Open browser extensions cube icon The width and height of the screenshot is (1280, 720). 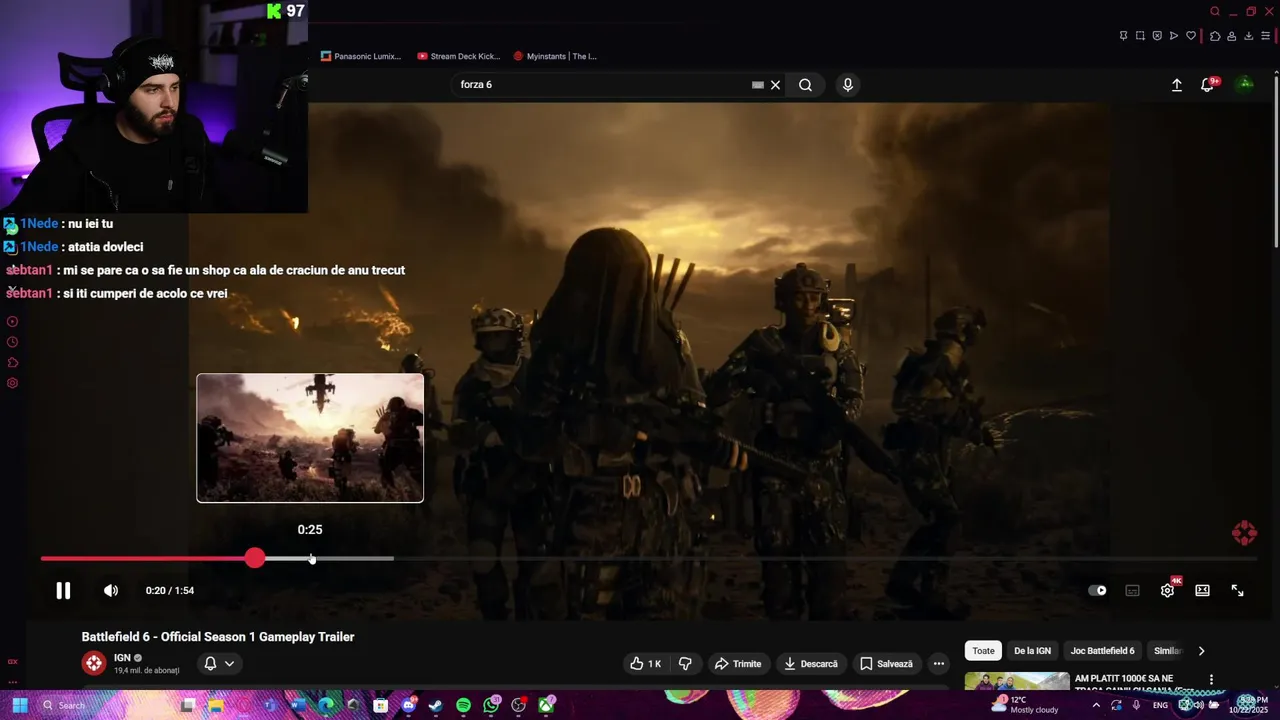tap(1215, 36)
